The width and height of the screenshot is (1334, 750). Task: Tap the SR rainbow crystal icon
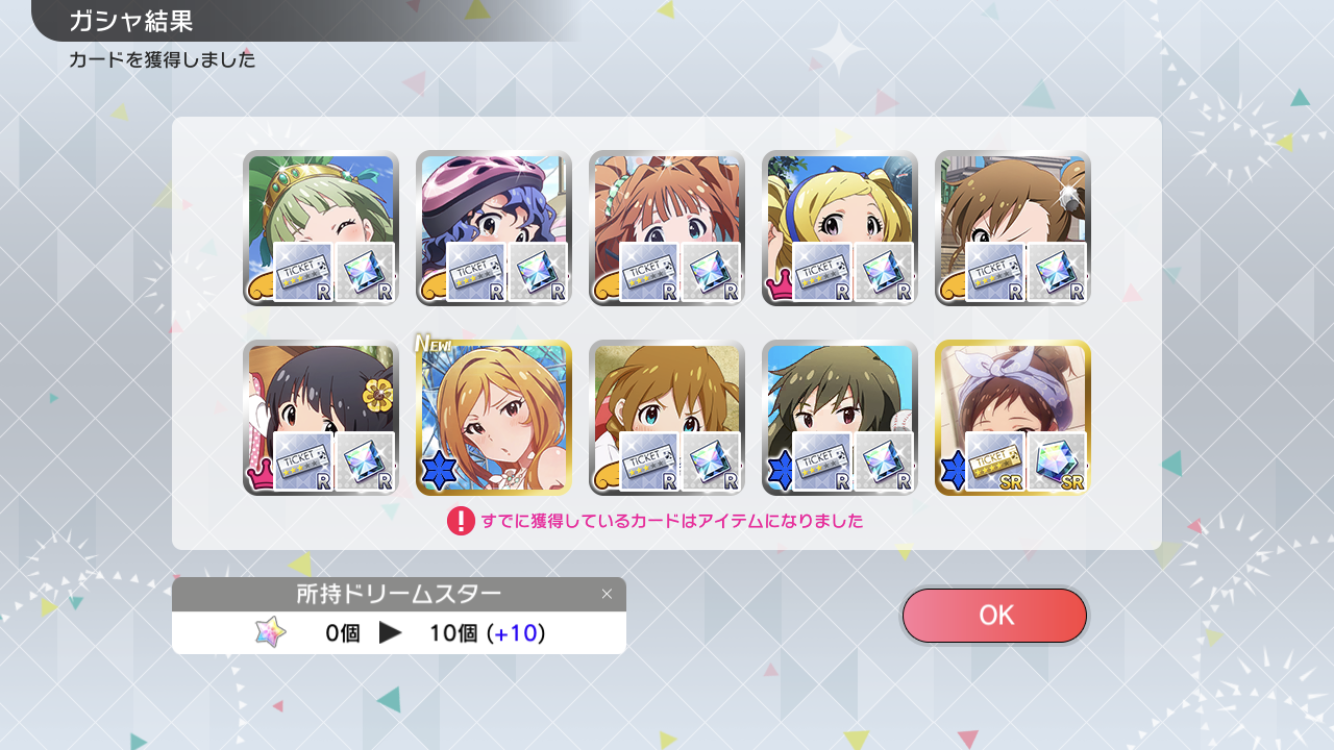[x=1057, y=462]
